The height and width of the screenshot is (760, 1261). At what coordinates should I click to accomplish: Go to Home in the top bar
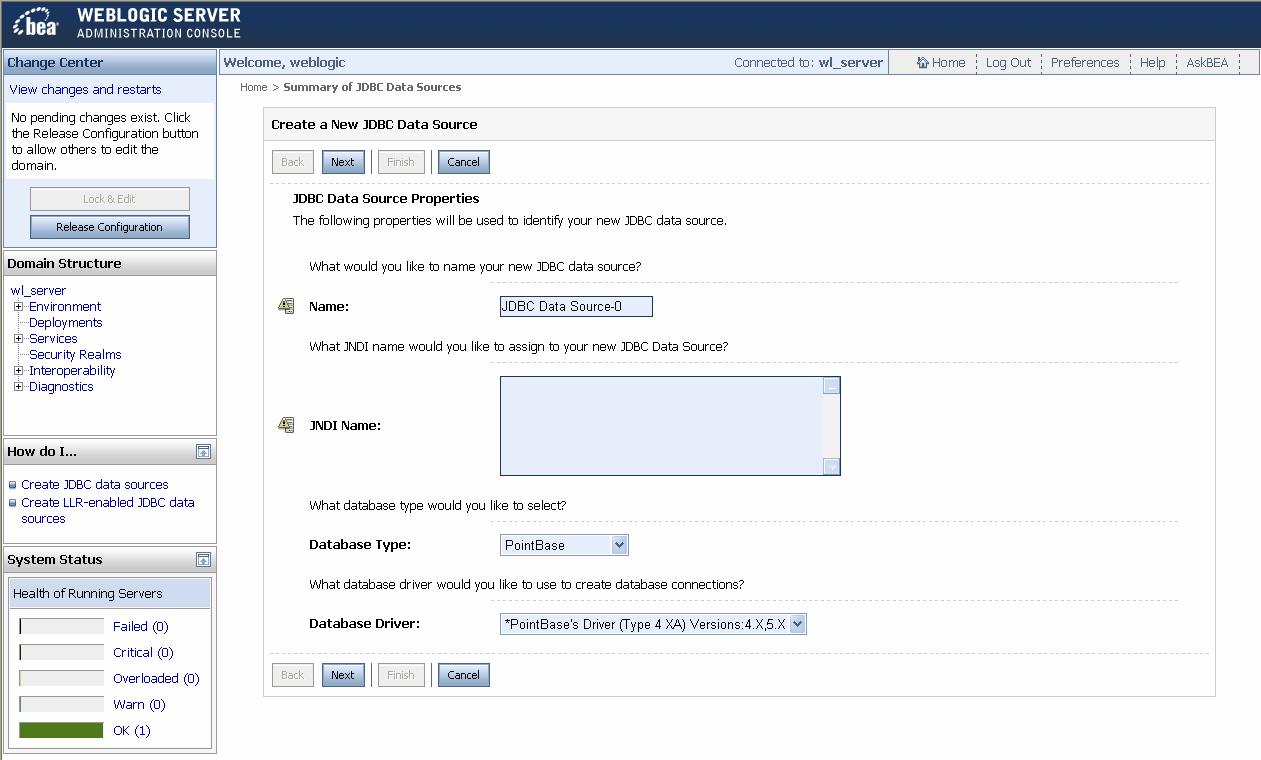click(948, 62)
